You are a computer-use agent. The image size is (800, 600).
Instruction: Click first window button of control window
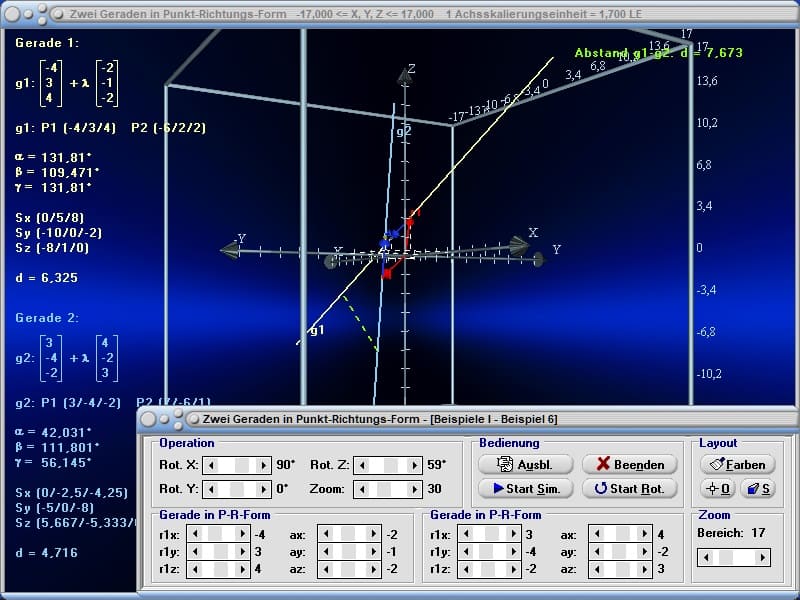click(x=148, y=419)
